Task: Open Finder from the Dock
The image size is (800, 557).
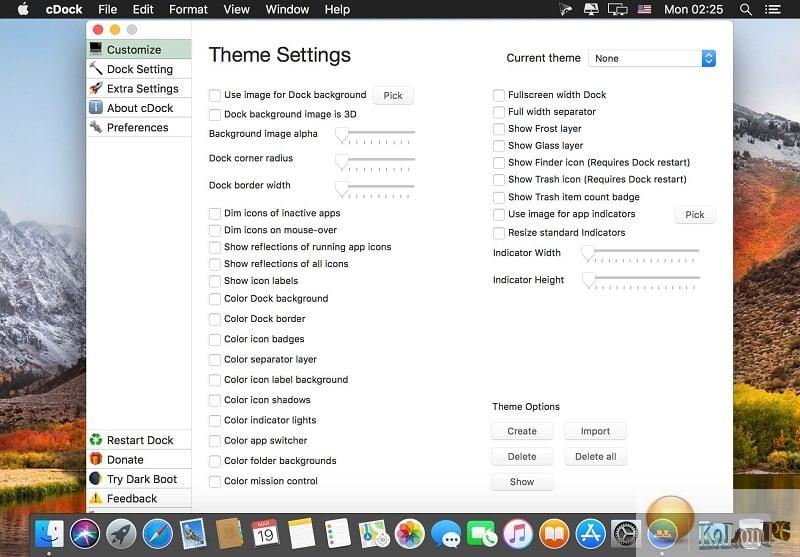Action: pos(49,534)
